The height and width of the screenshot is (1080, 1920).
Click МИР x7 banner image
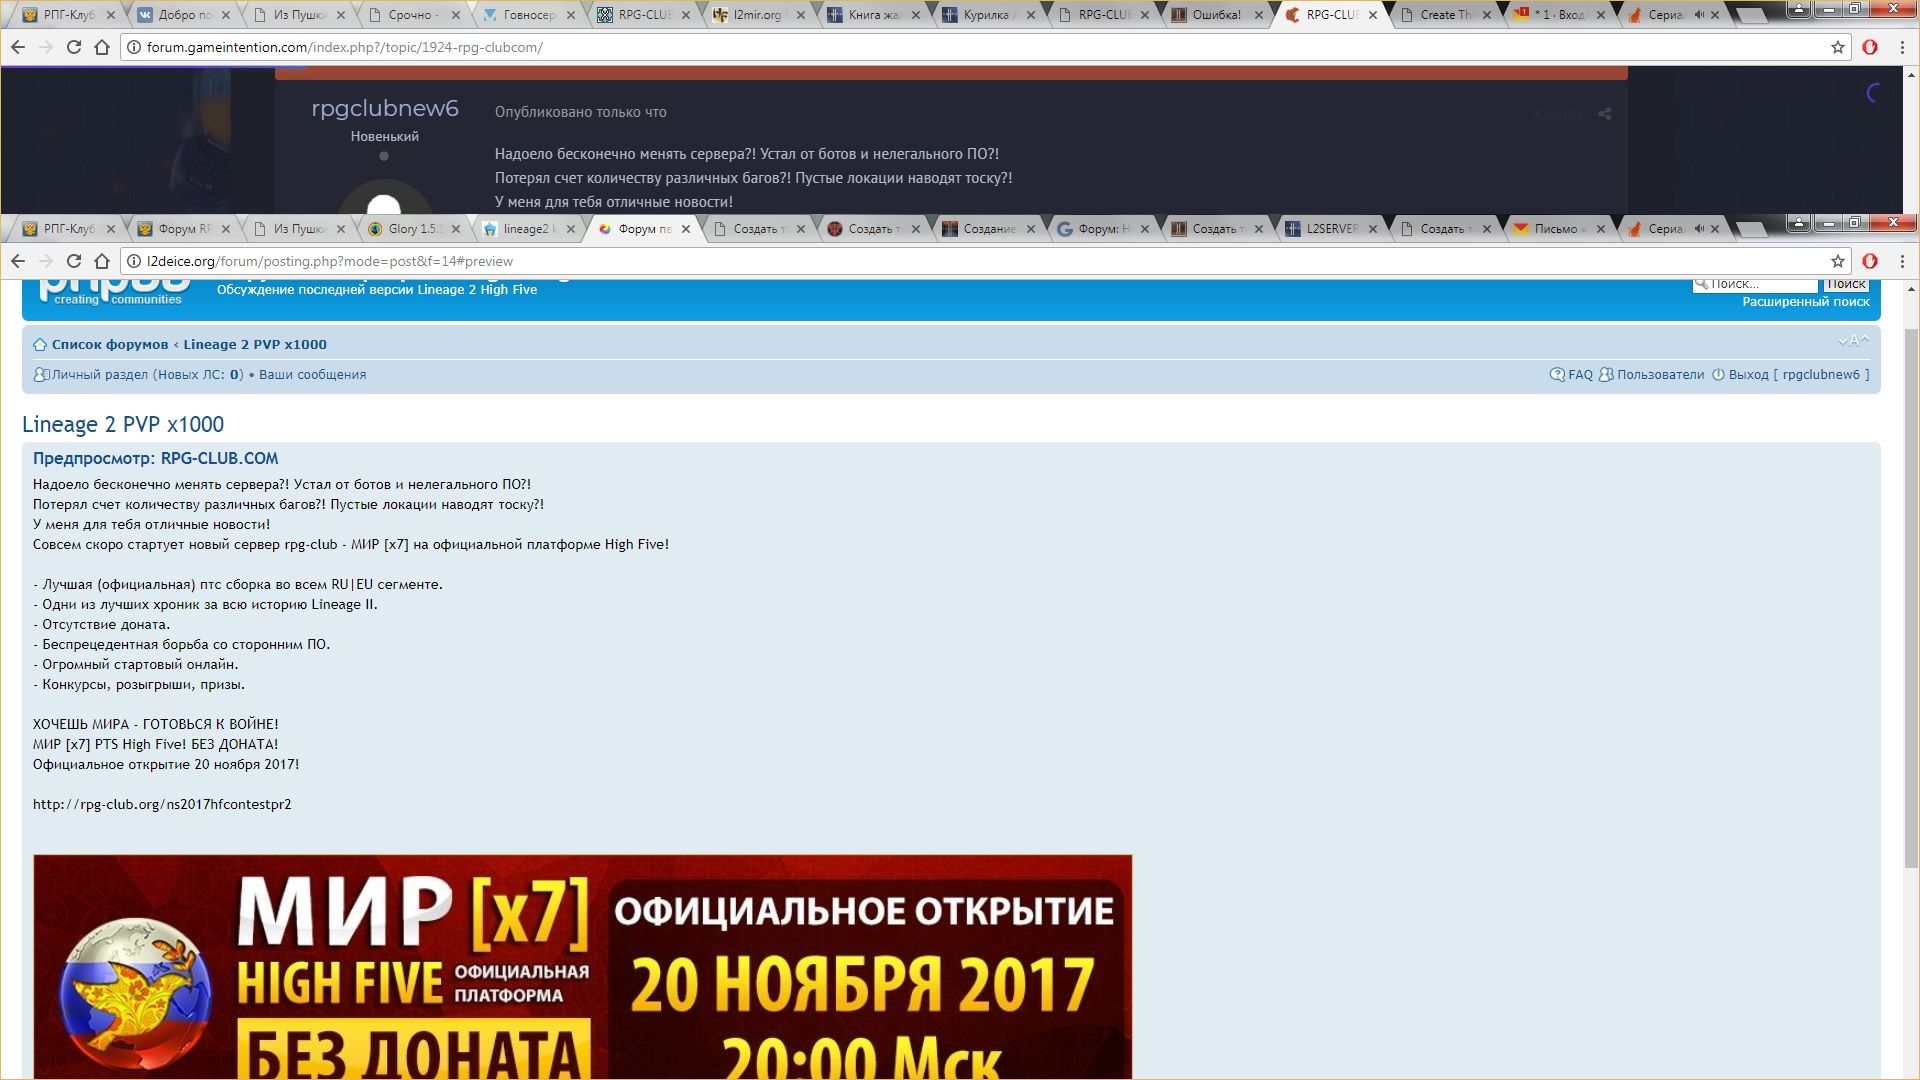click(x=582, y=966)
